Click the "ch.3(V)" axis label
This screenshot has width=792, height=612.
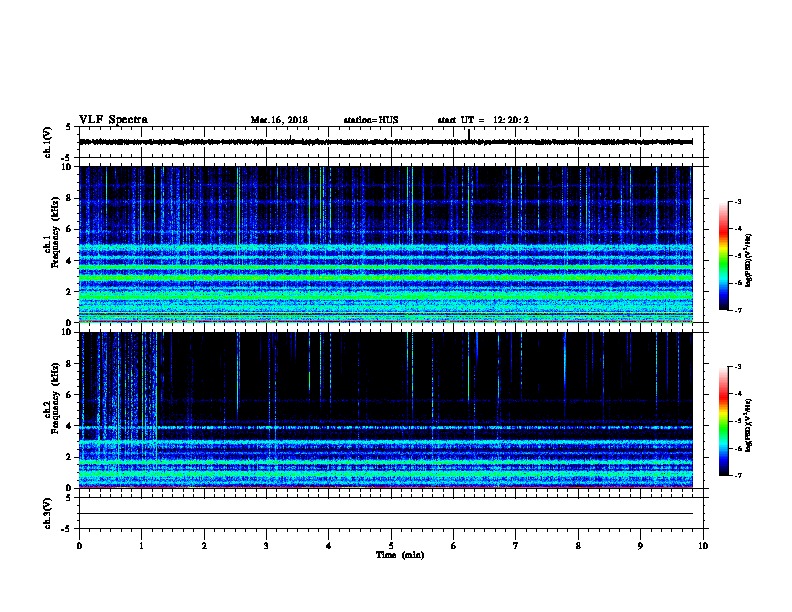[x=48, y=513]
